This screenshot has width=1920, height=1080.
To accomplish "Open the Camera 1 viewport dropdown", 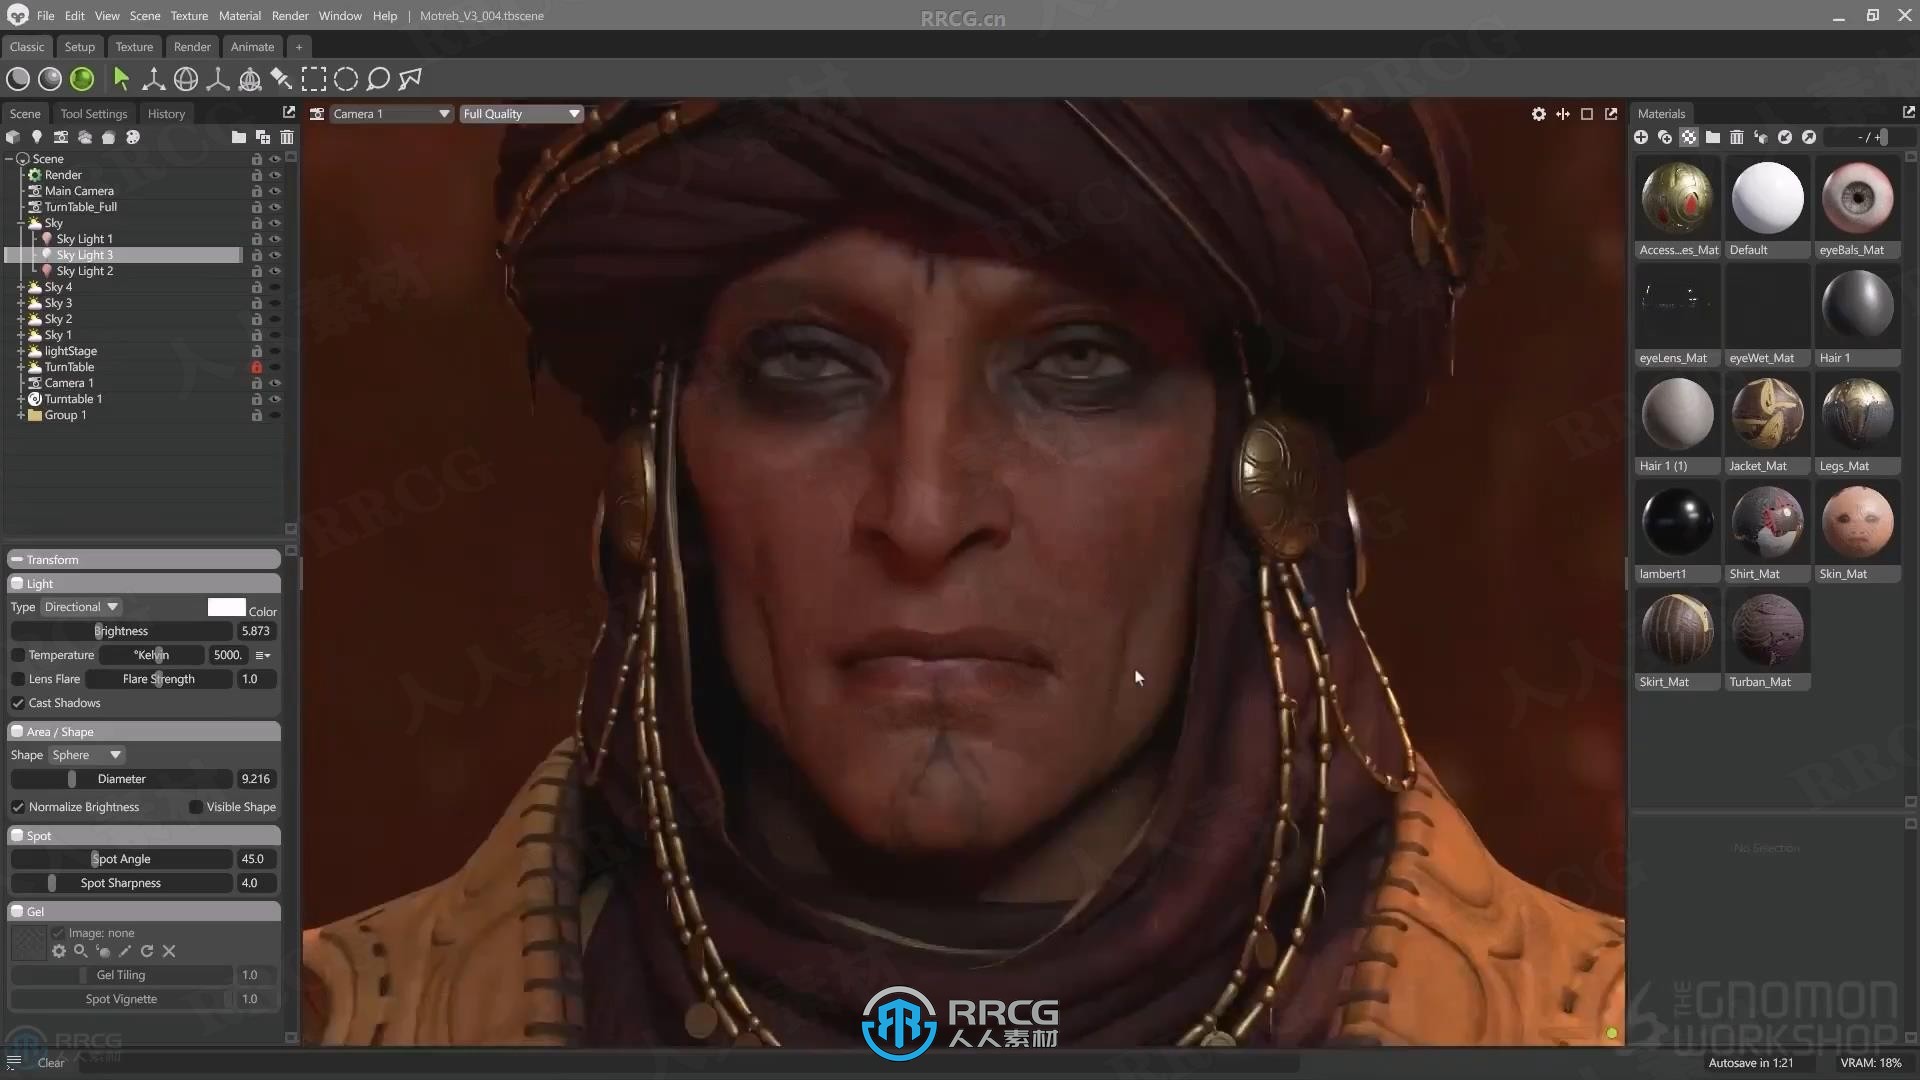I will 391,114.
